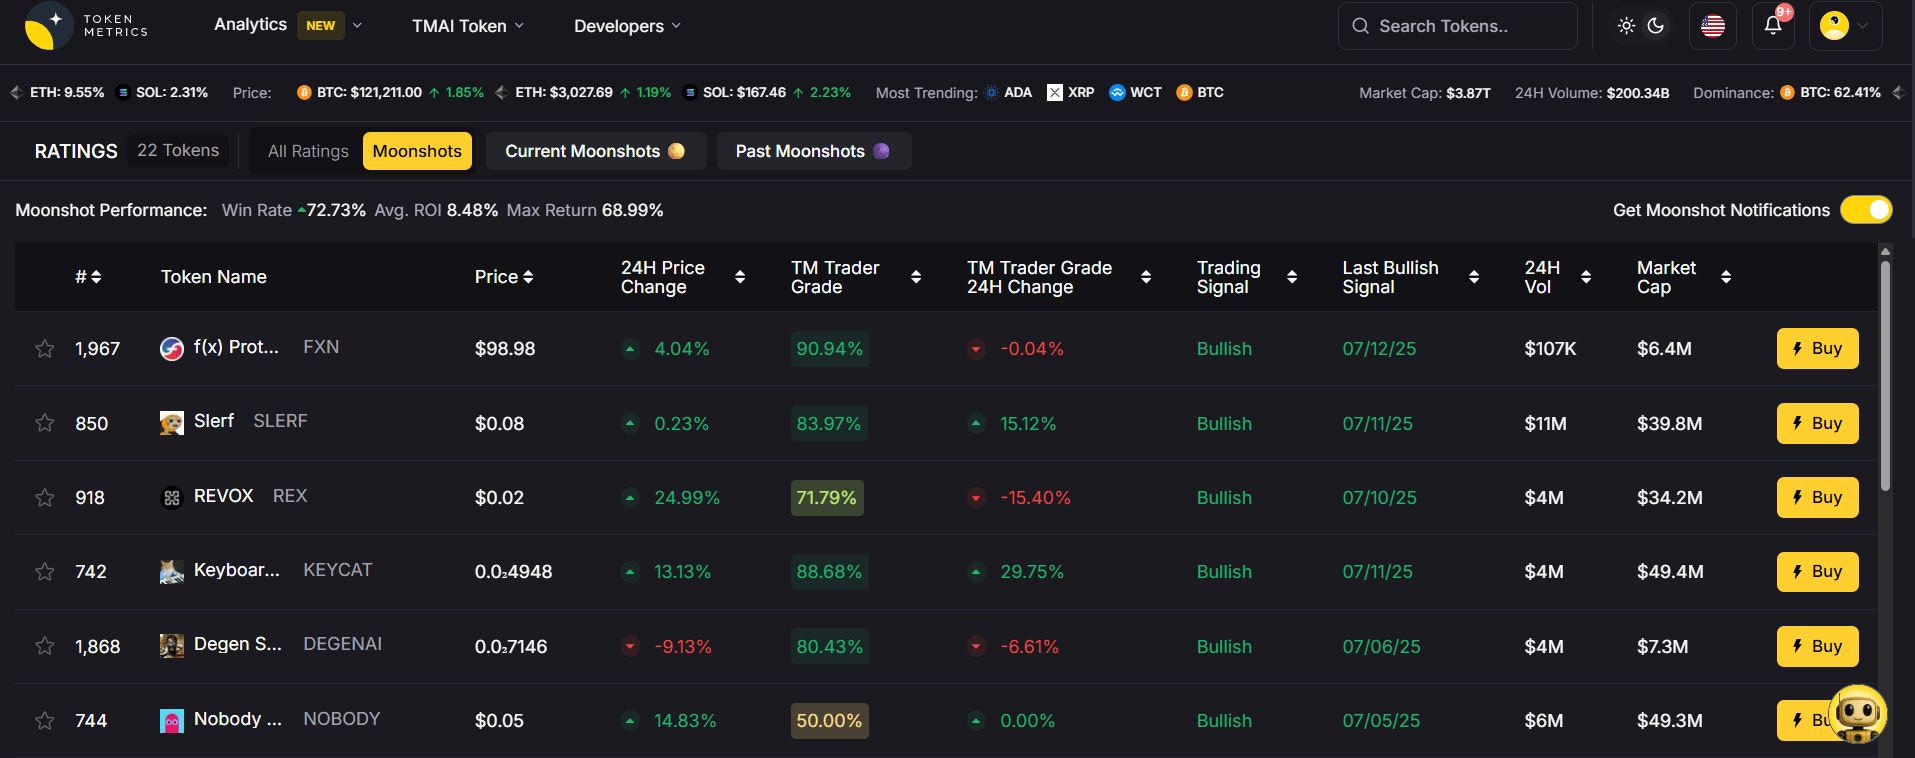
Task: Favorite the REVOX token star
Action: [x=45, y=498]
